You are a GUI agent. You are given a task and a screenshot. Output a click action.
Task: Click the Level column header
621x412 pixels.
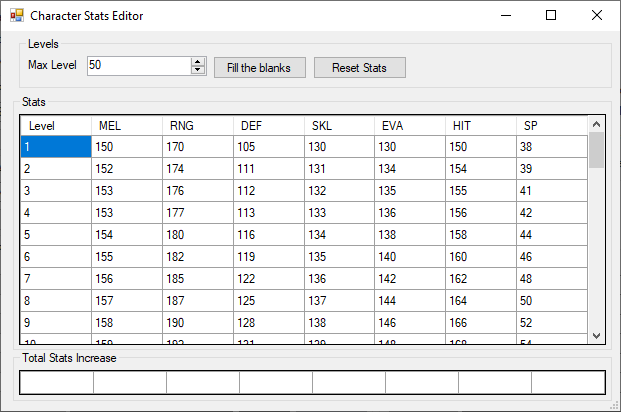pos(56,126)
